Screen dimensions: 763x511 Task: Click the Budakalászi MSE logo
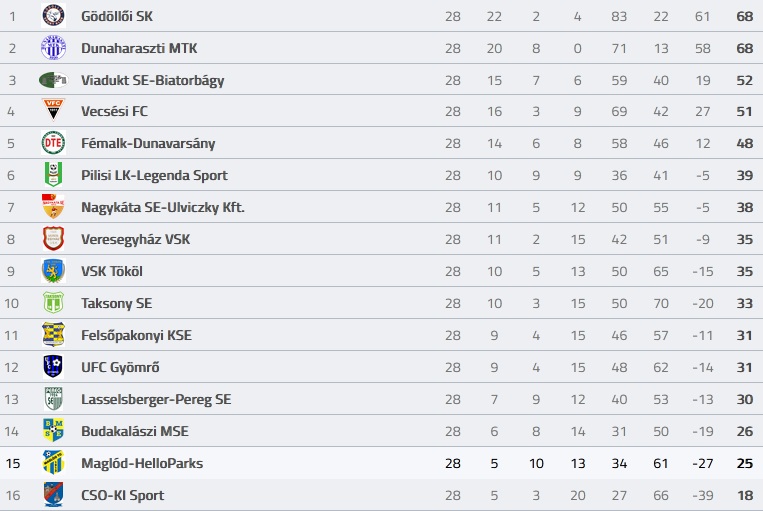tap(53, 430)
